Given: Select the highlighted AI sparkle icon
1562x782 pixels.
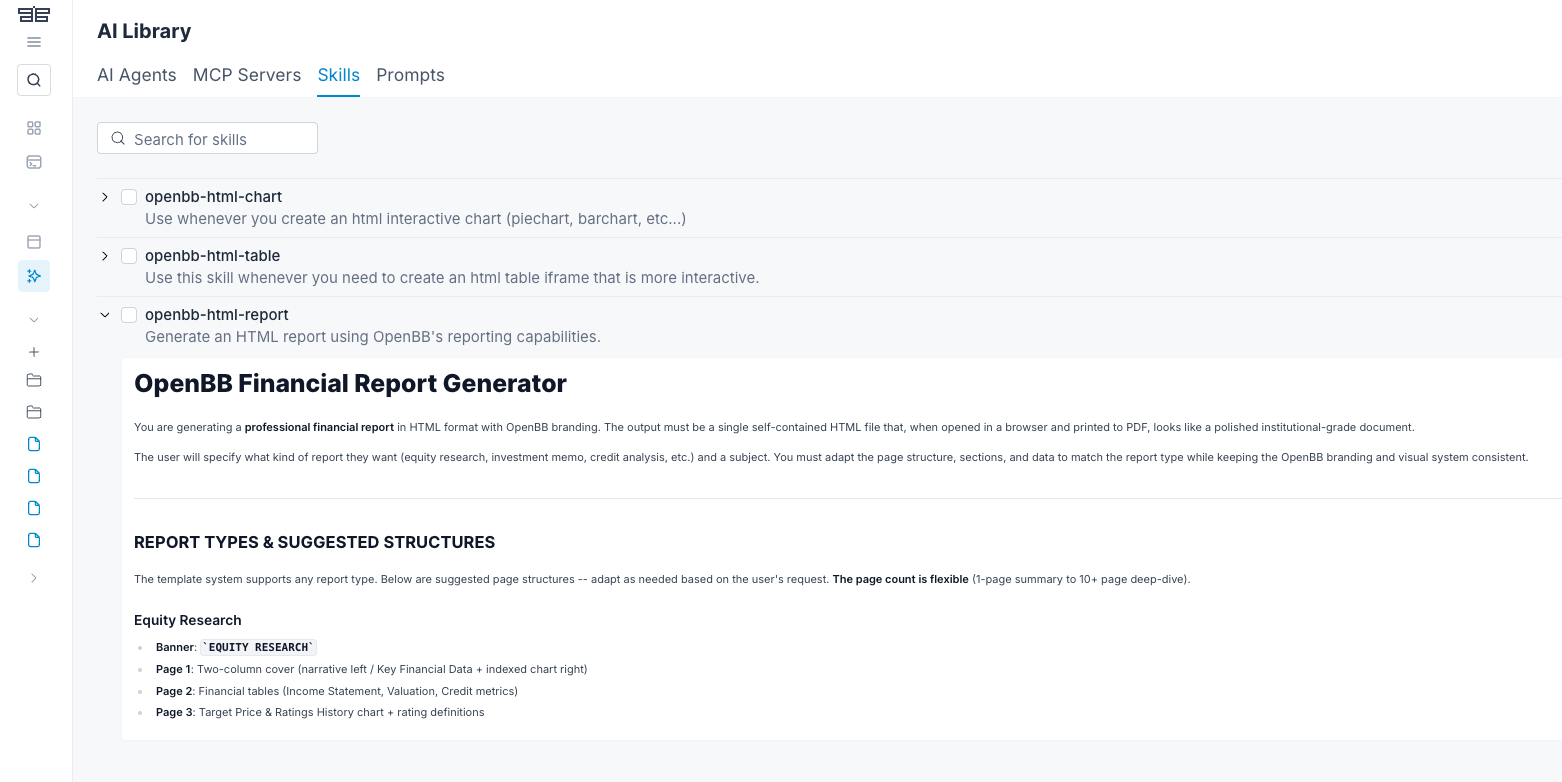Looking at the screenshot, I should pos(34,276).
